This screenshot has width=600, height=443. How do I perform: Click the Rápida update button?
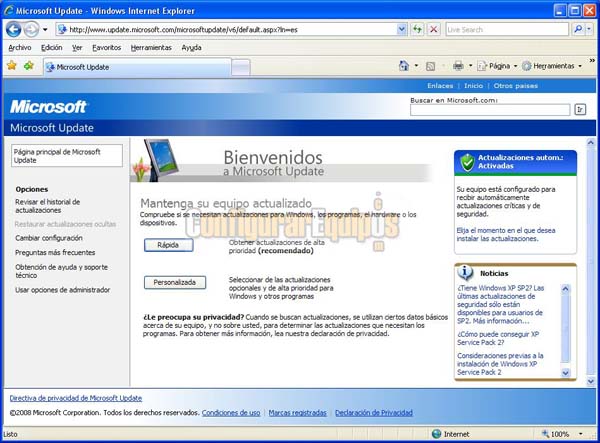(168, 245)
